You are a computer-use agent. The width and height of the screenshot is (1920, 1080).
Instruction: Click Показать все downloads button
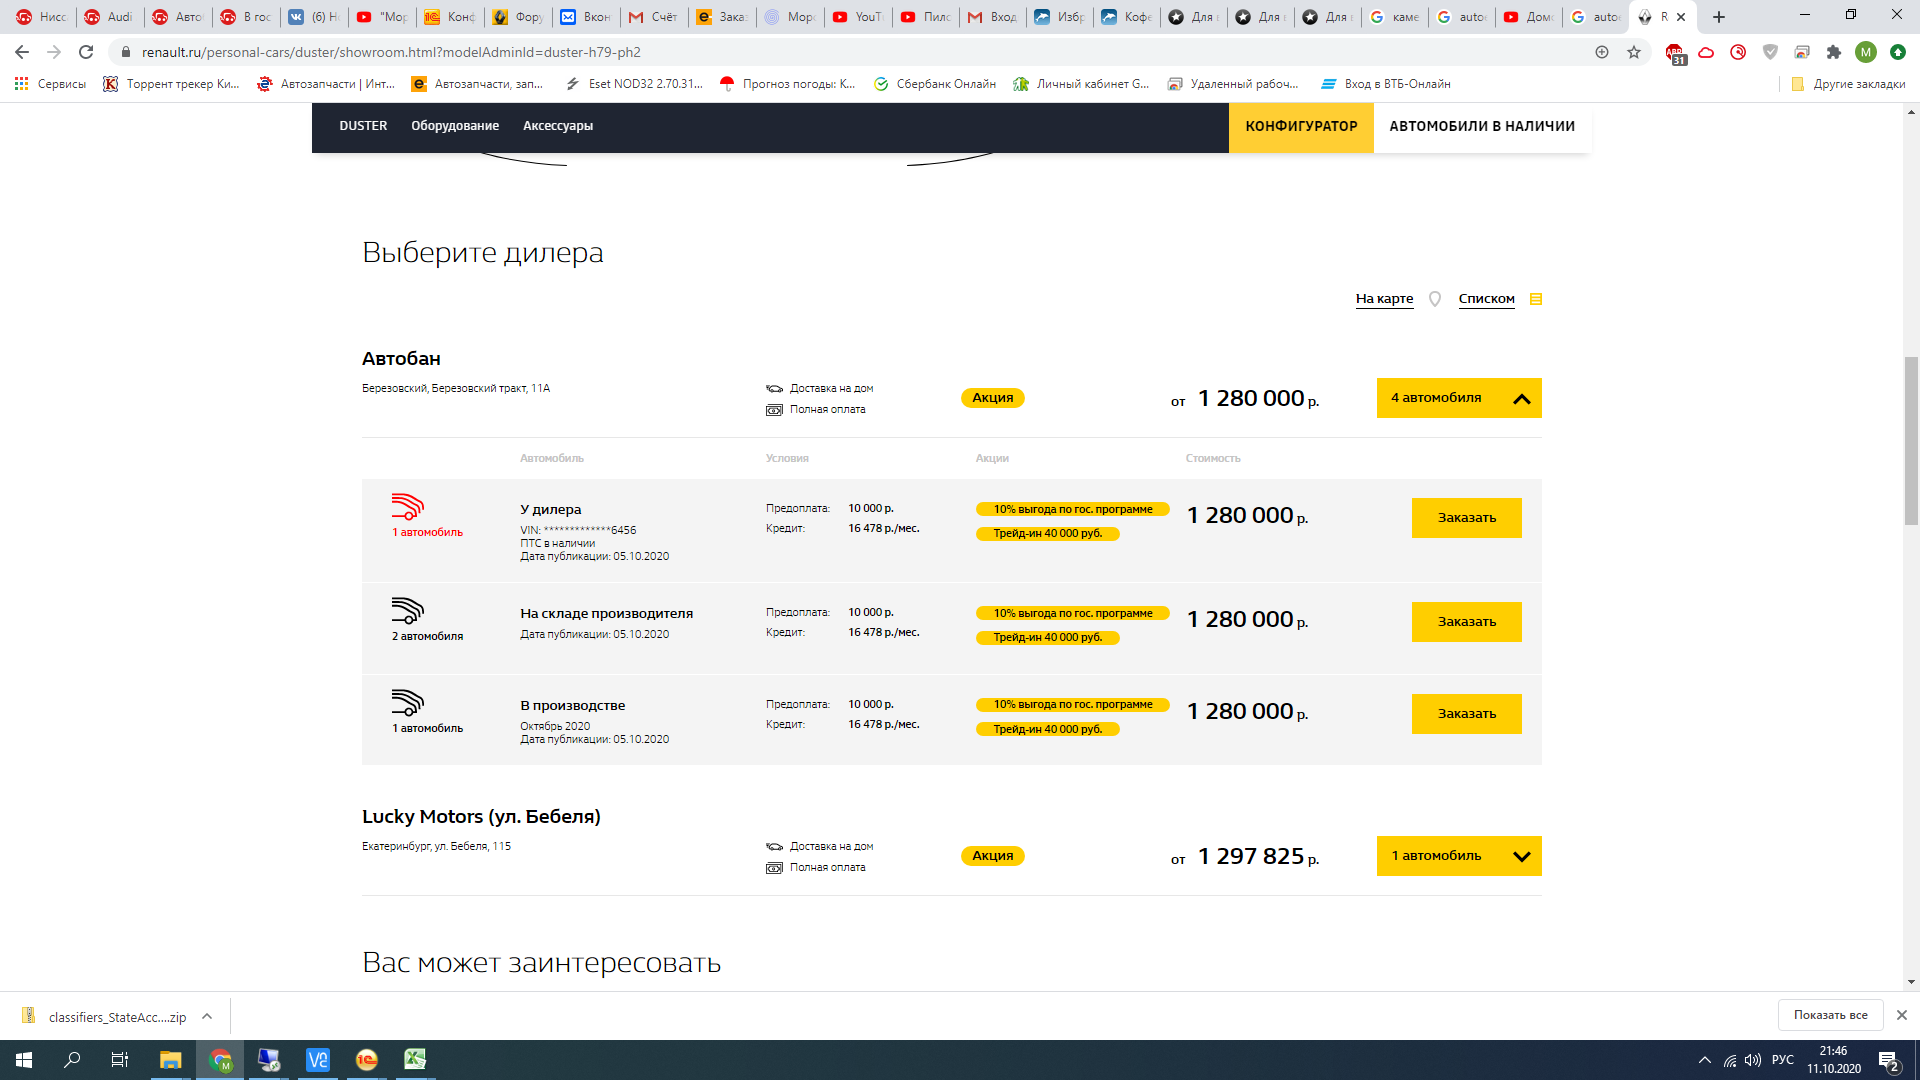click(x=1830, y=1015)
